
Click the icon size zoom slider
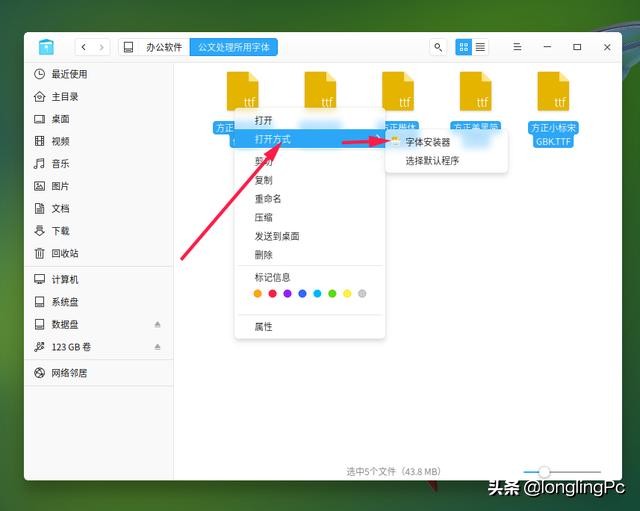click(562, 472)
